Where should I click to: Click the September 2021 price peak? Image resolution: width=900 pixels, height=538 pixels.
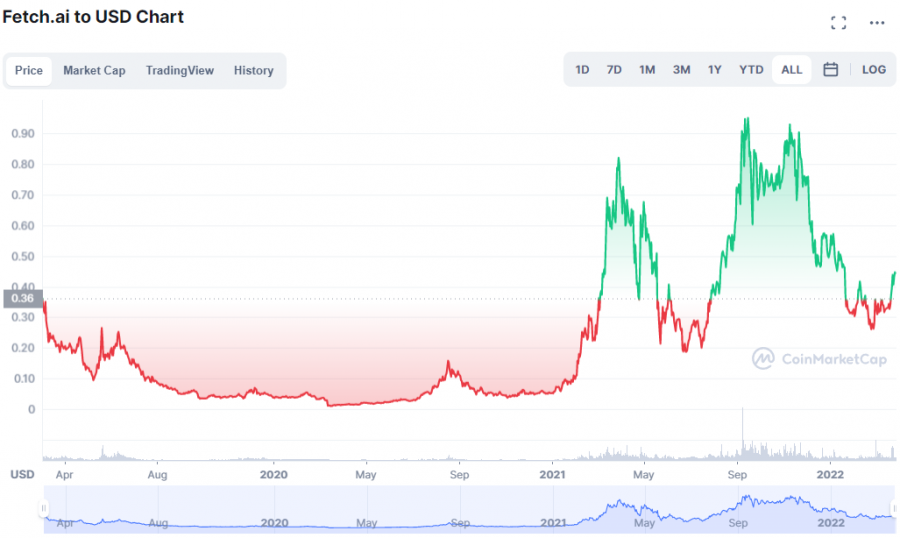click(746, 119)
